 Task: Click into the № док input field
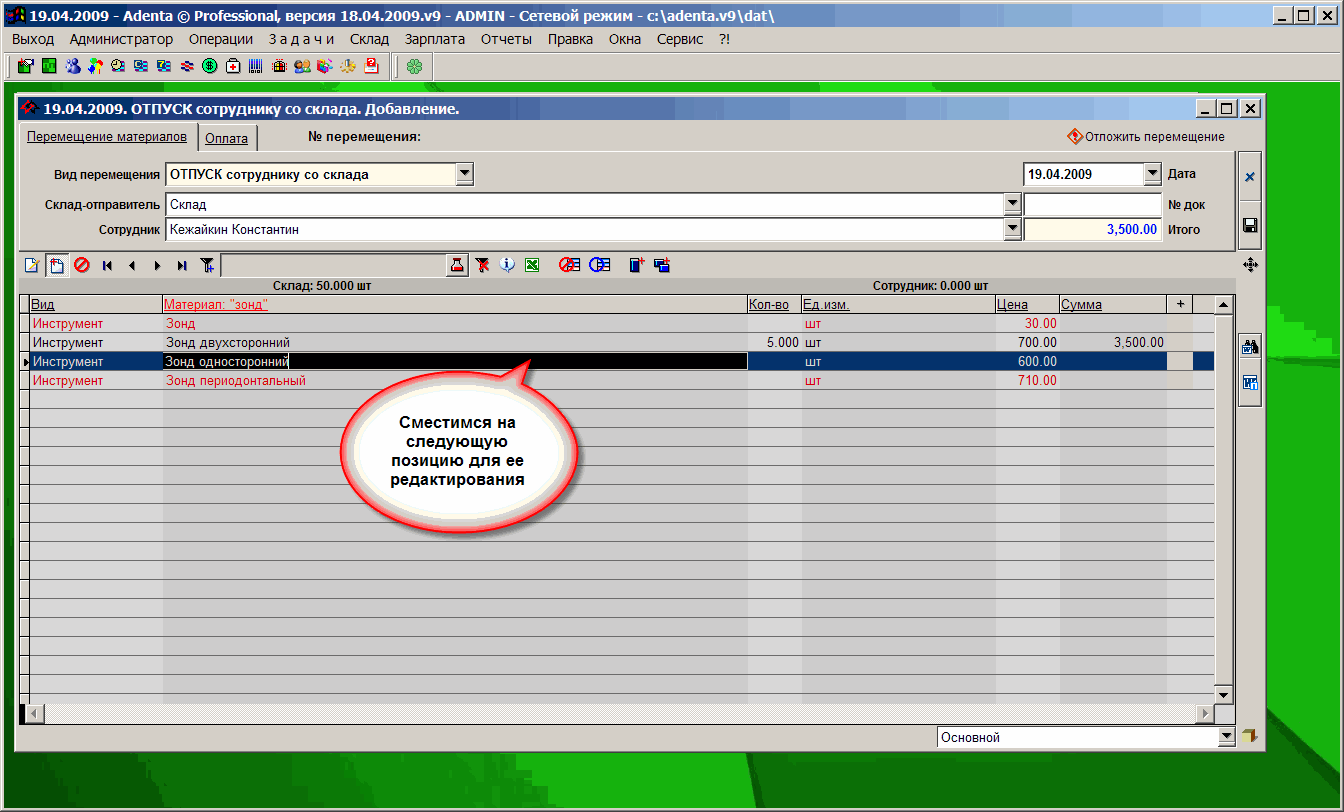pos(1092,204)
